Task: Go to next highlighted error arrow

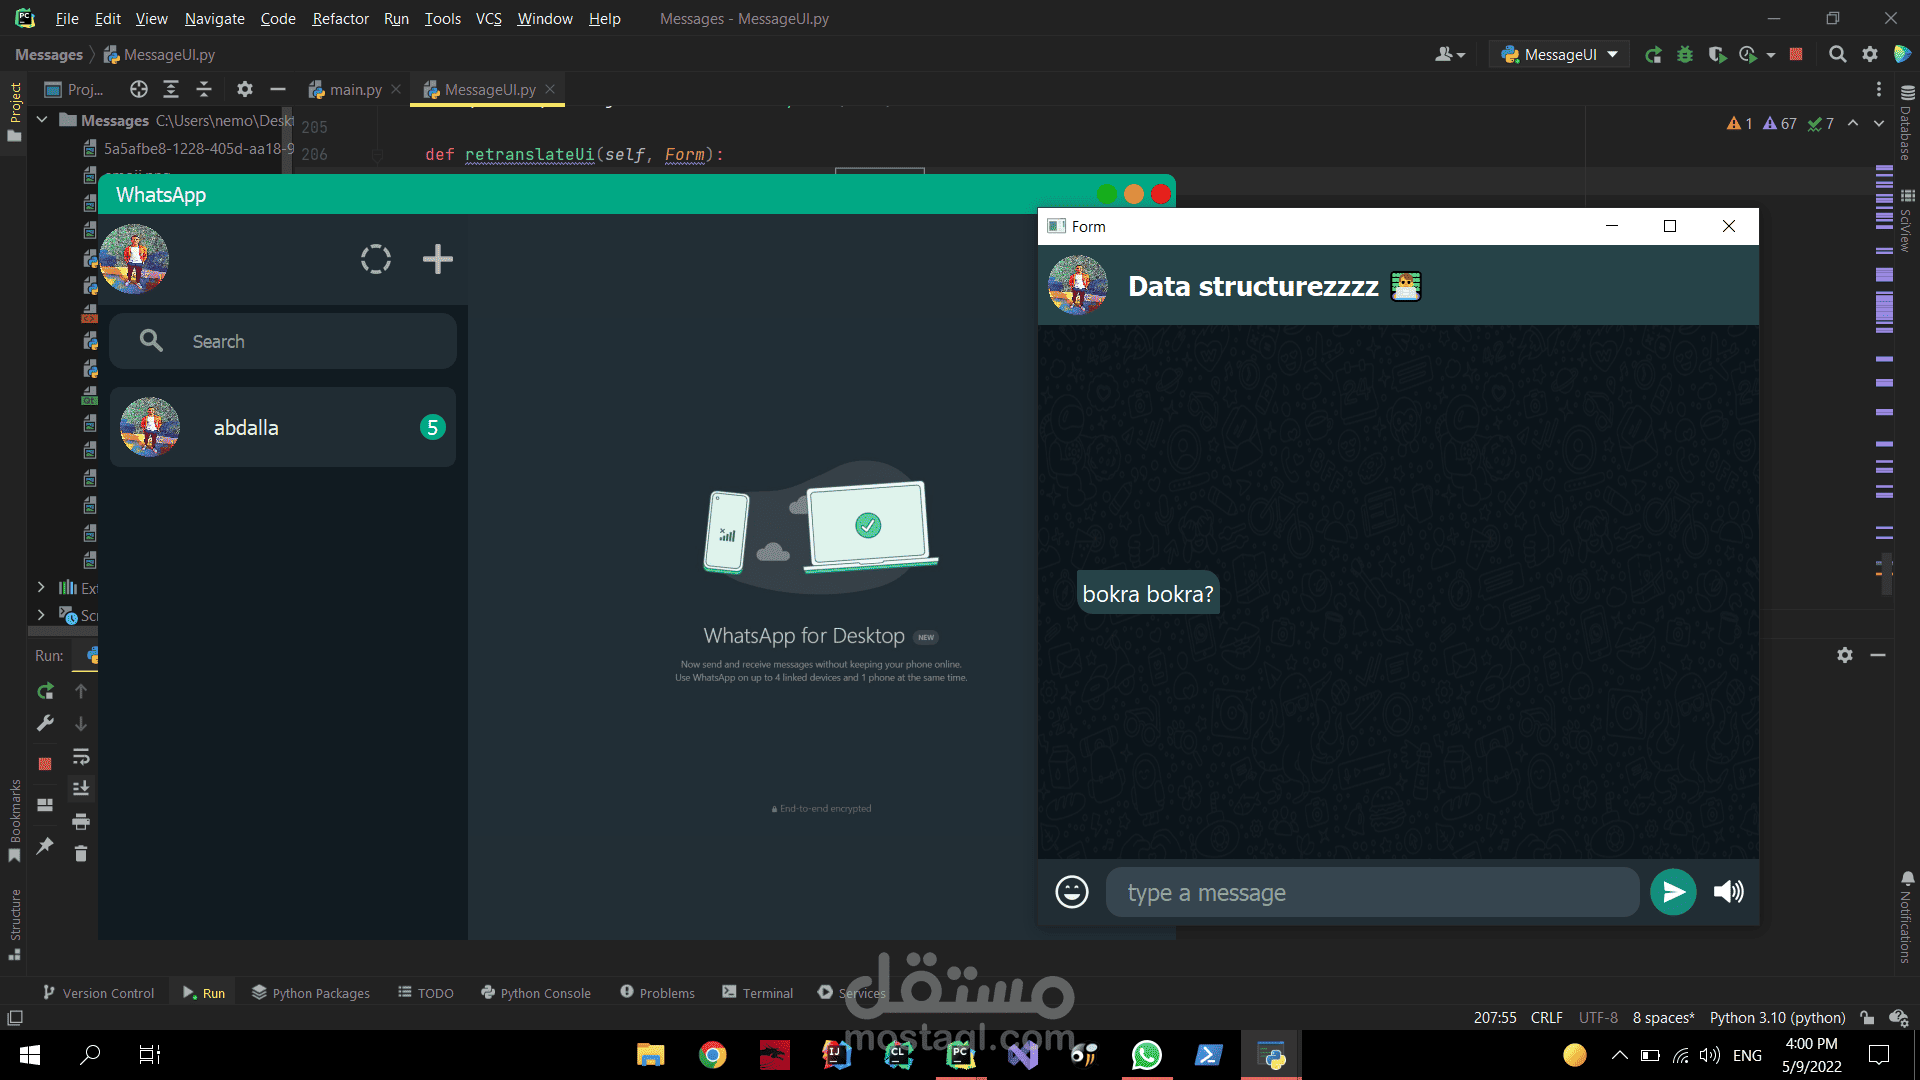Action: [1879, 123]
